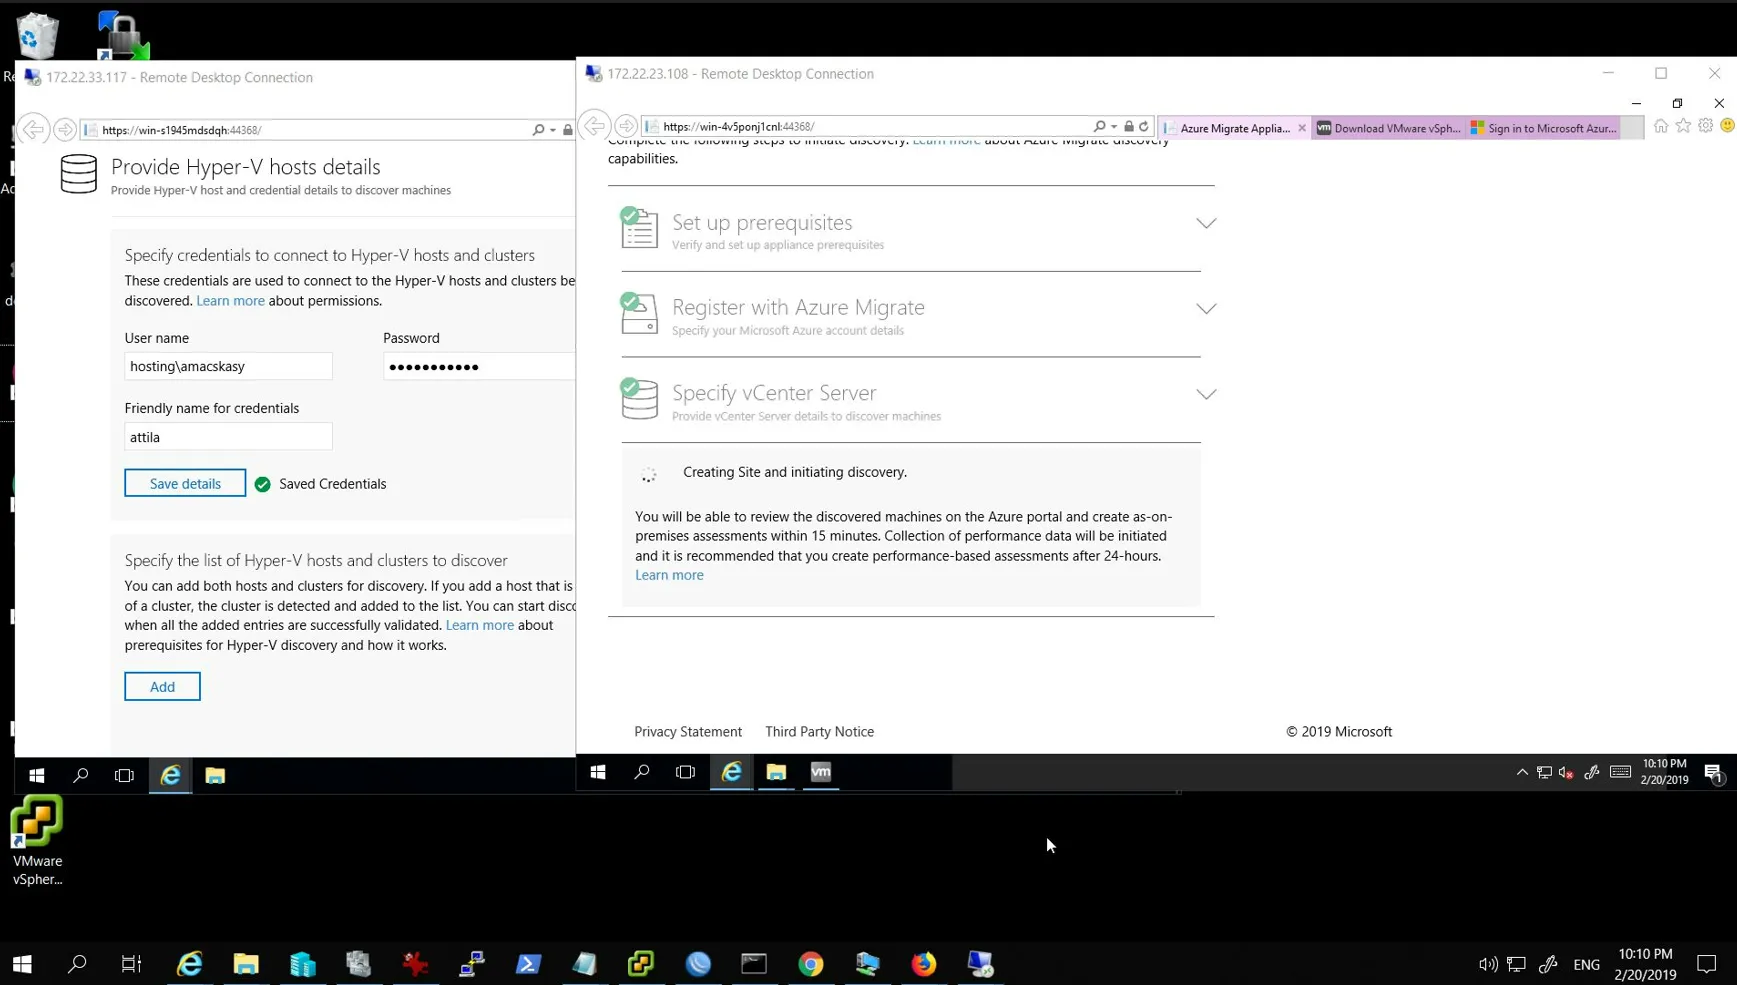Open Start menu in 172.22.23.108 session

point(598,772)
